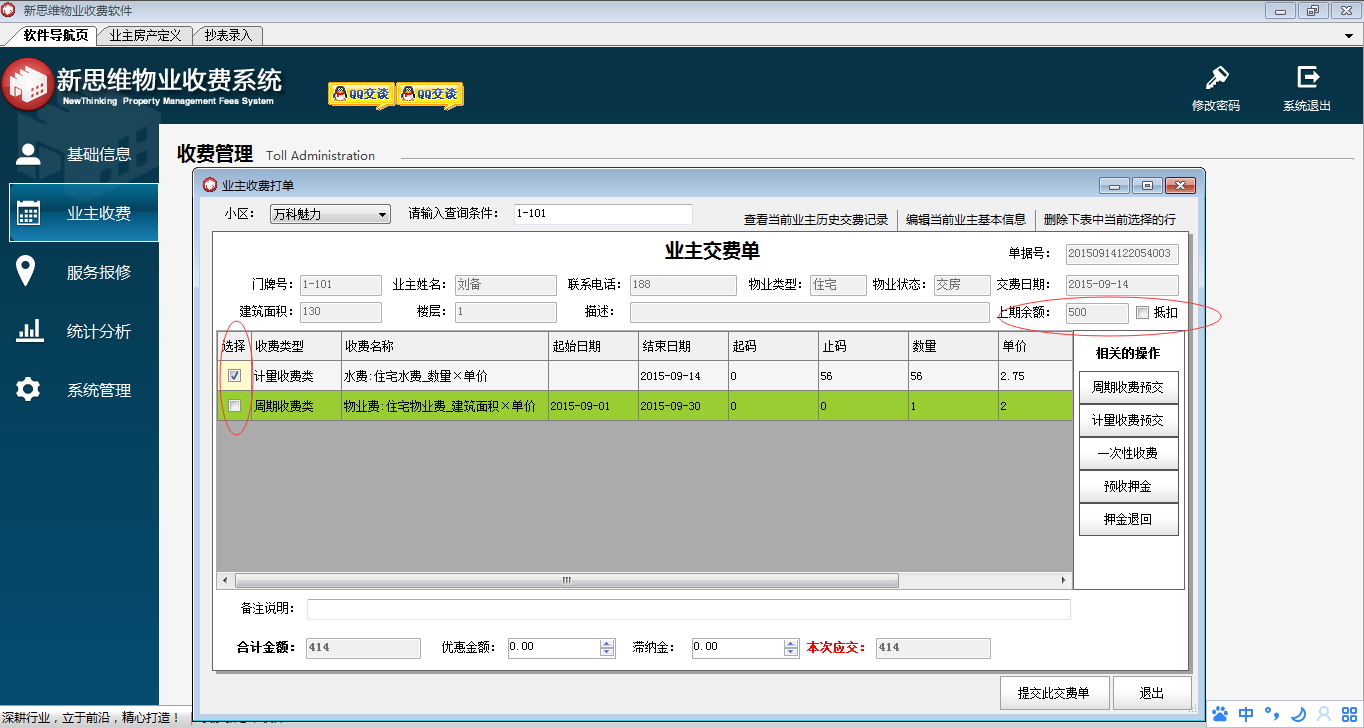Click the 业主收费 calendar icon
The width and height of the screenshot is (1364, 728).
[29, 213]
